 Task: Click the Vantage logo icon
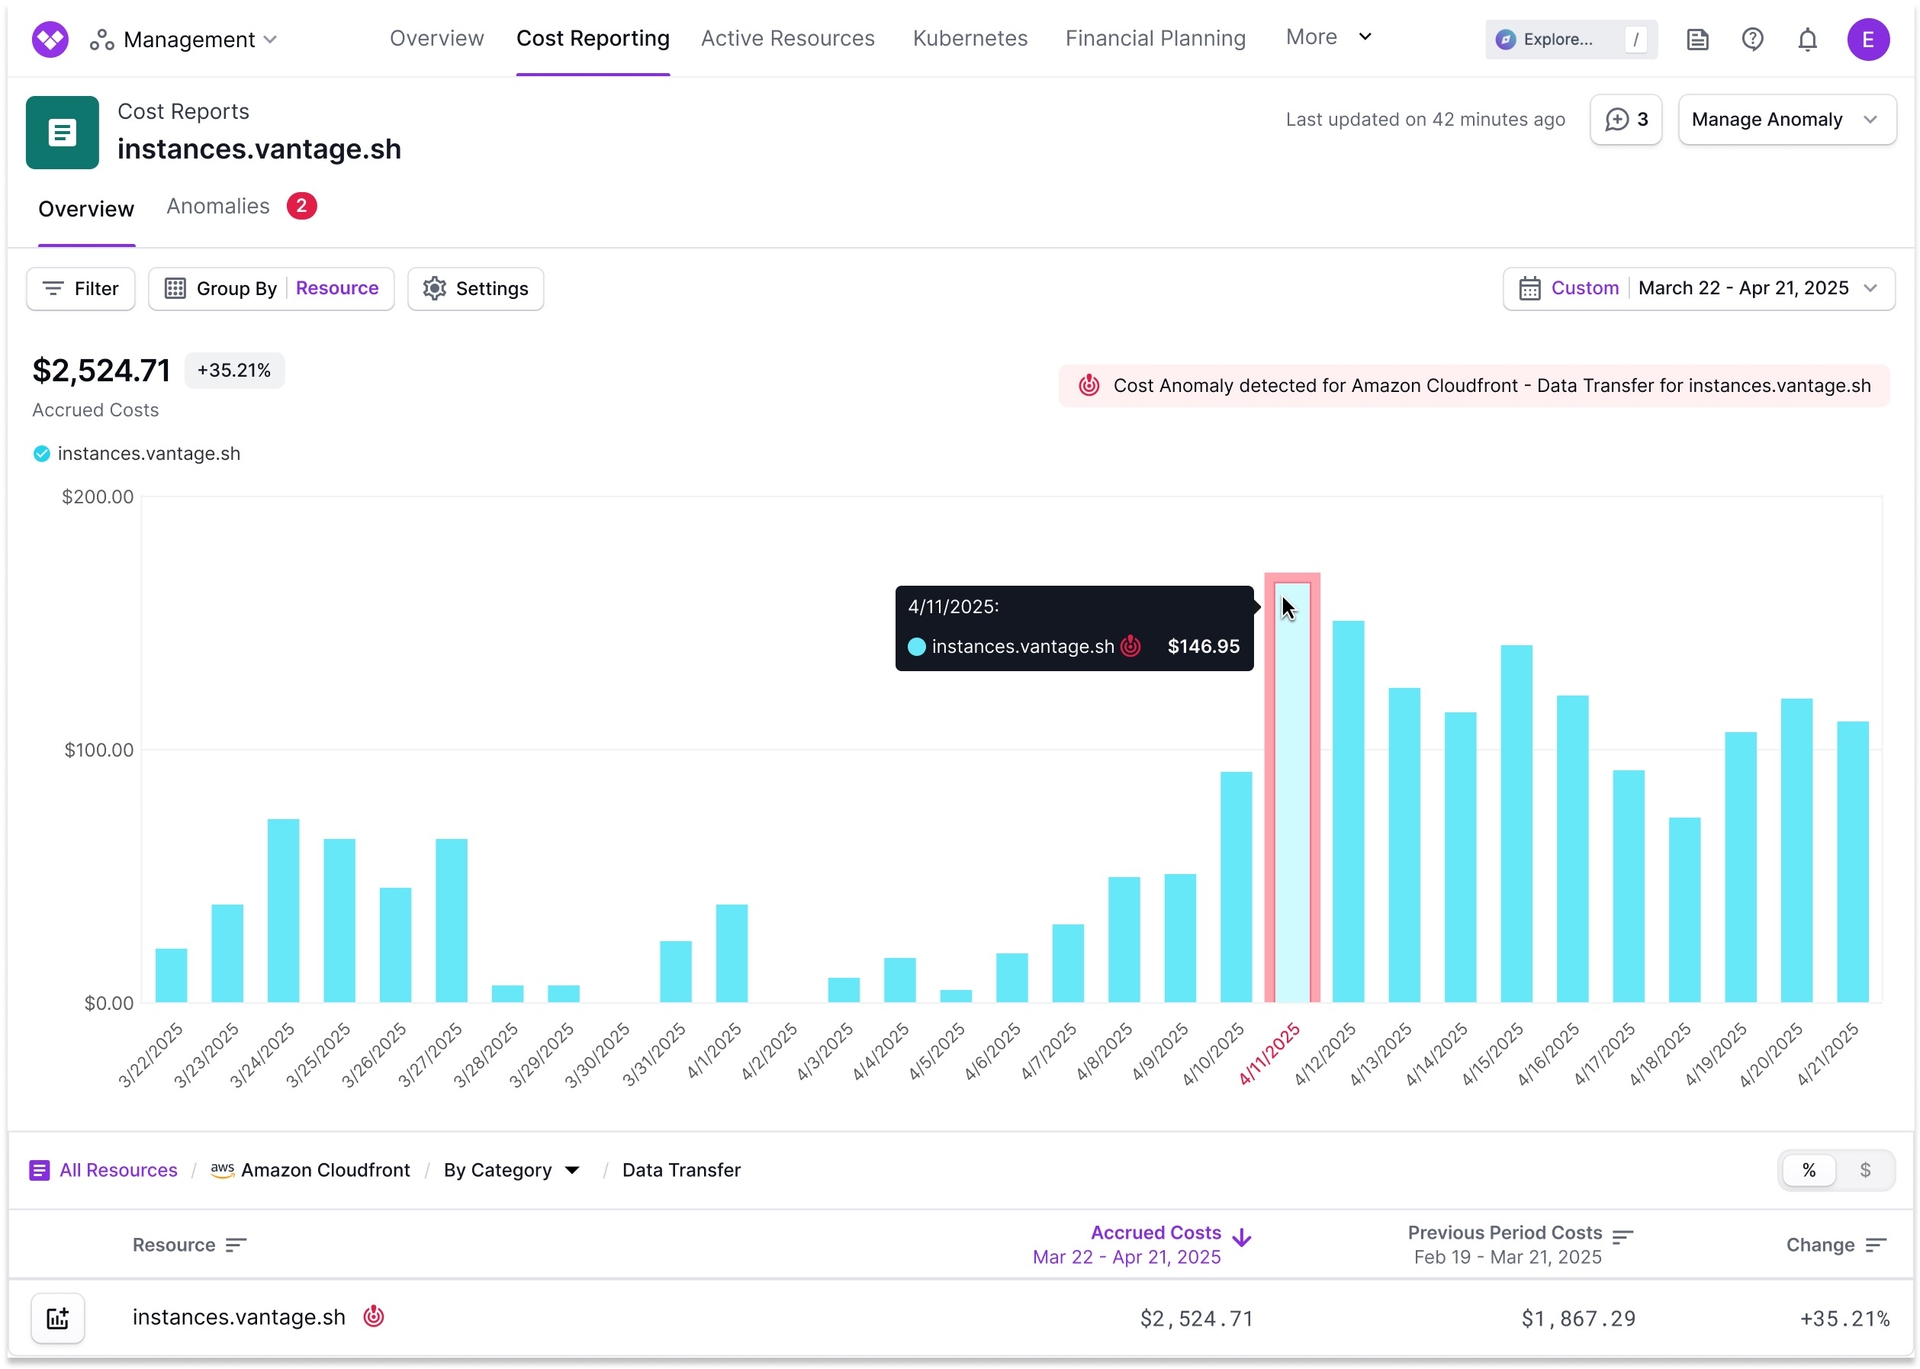(x=50, y=39)
